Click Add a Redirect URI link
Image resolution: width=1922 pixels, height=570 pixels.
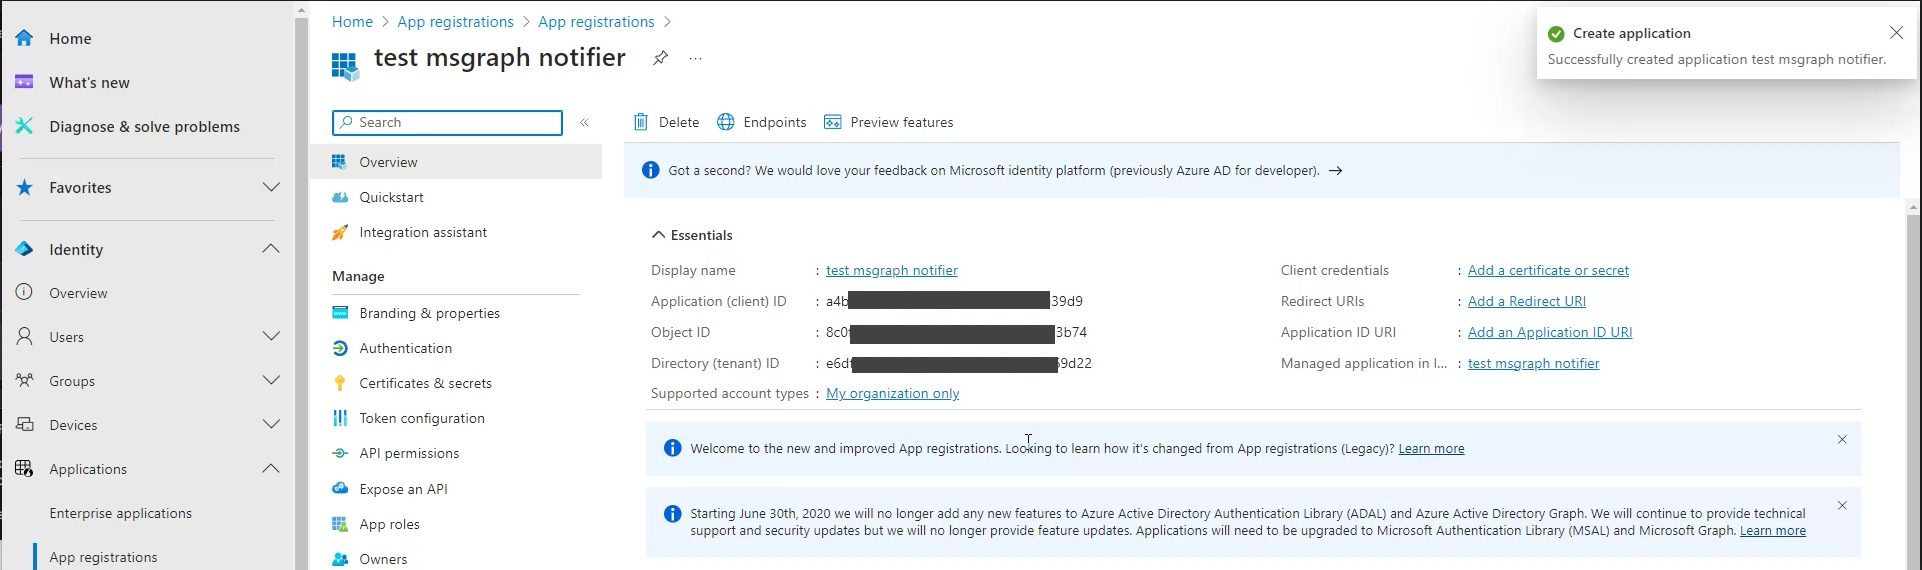[x=1526, y=301]
